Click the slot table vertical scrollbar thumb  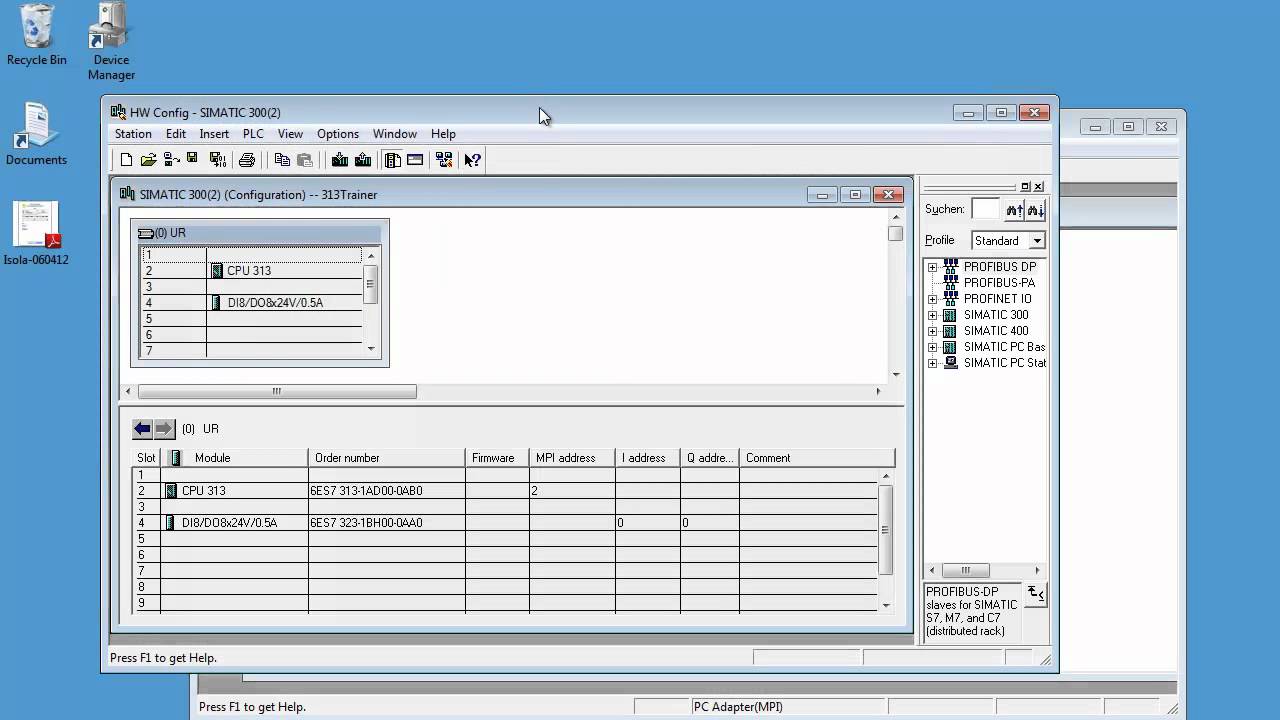[x=885, y=530]
